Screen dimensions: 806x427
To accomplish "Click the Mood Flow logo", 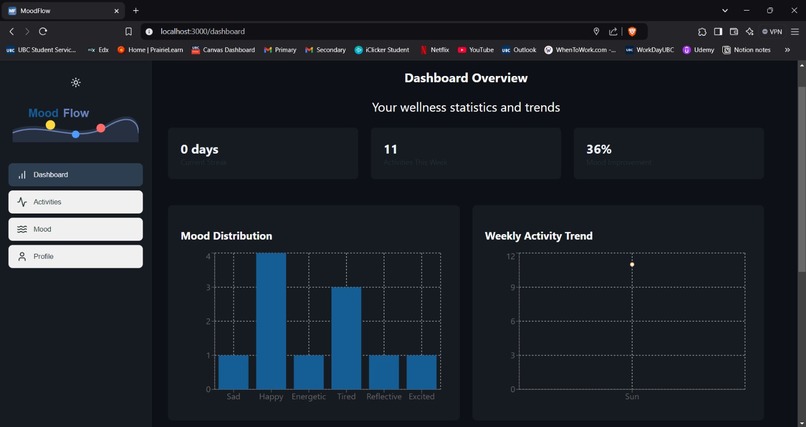I will (76, 123).
